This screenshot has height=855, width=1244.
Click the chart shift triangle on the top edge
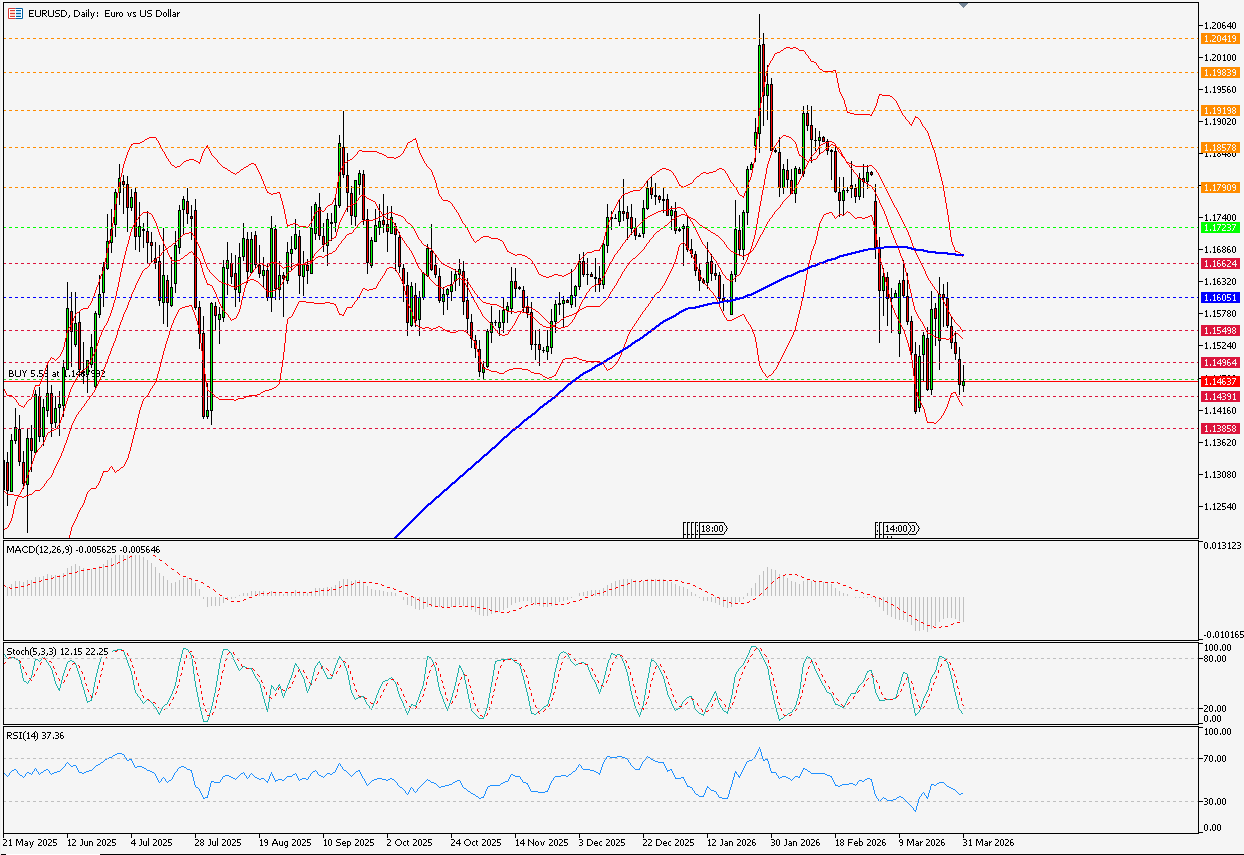pos(963,5)
